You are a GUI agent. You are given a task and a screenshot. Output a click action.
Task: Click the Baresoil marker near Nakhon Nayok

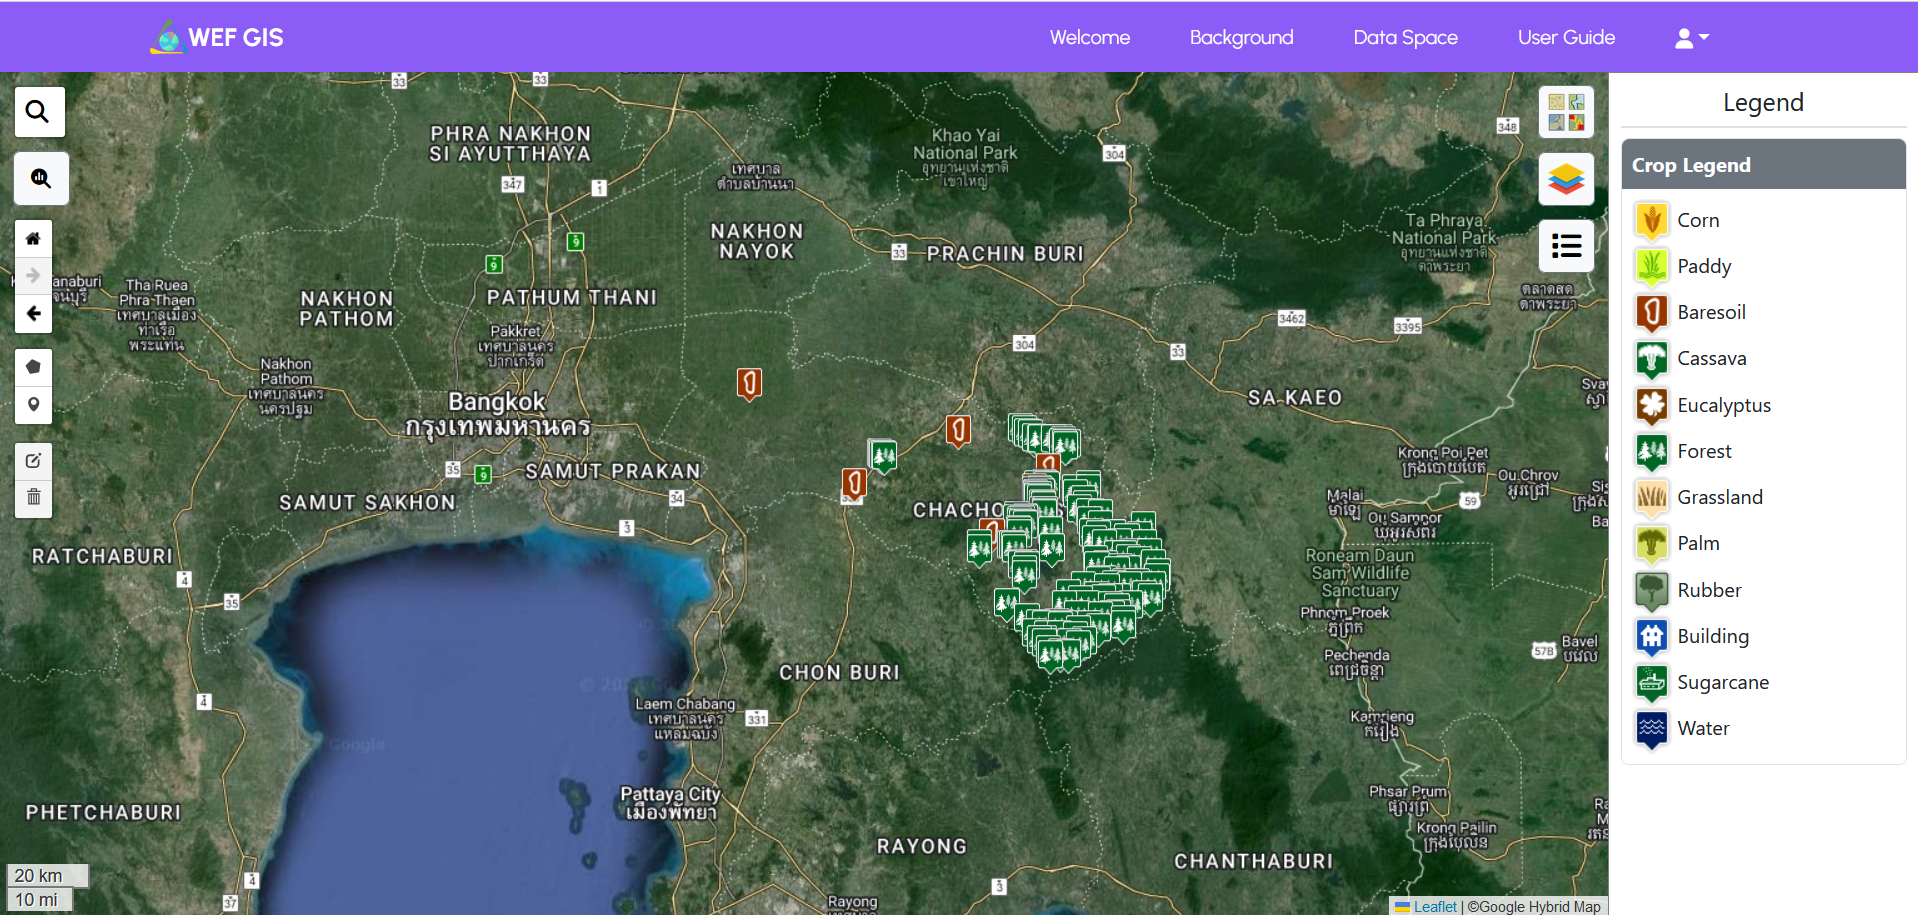pyautogui.click(x=749, y=382)
